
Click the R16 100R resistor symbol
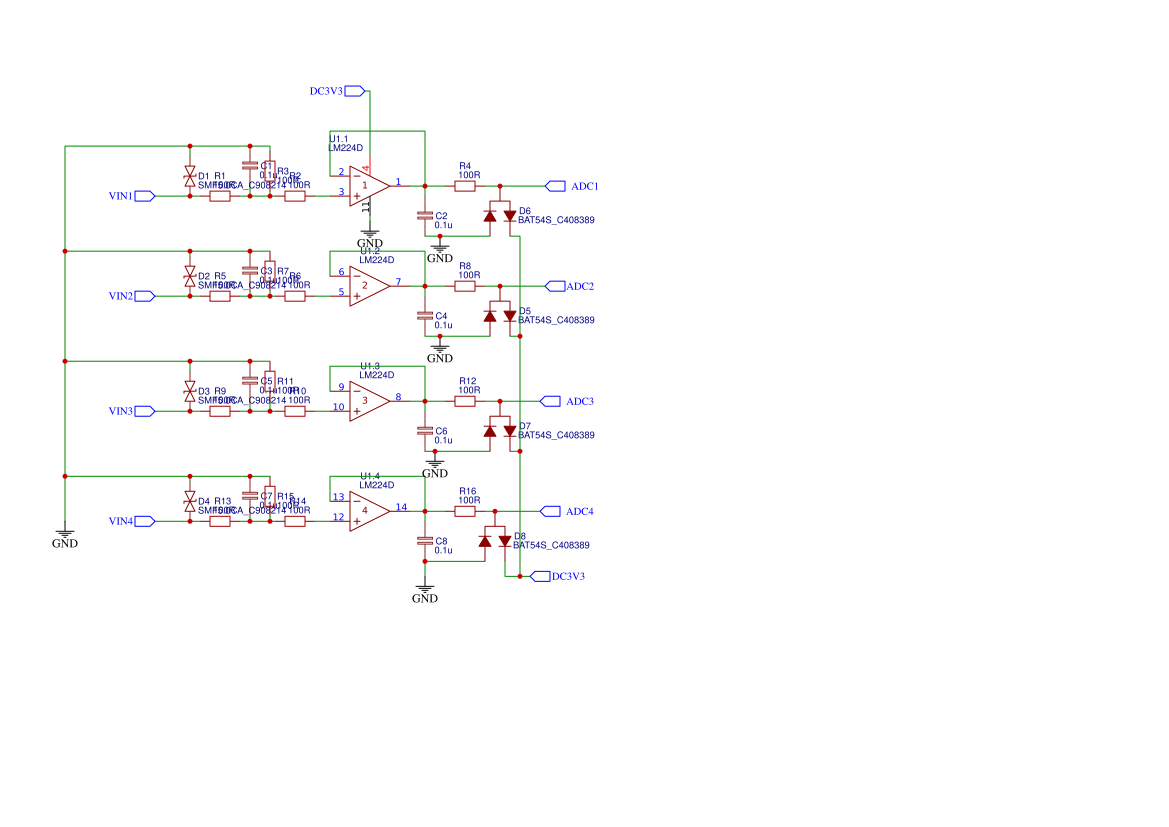click(464, 512)
